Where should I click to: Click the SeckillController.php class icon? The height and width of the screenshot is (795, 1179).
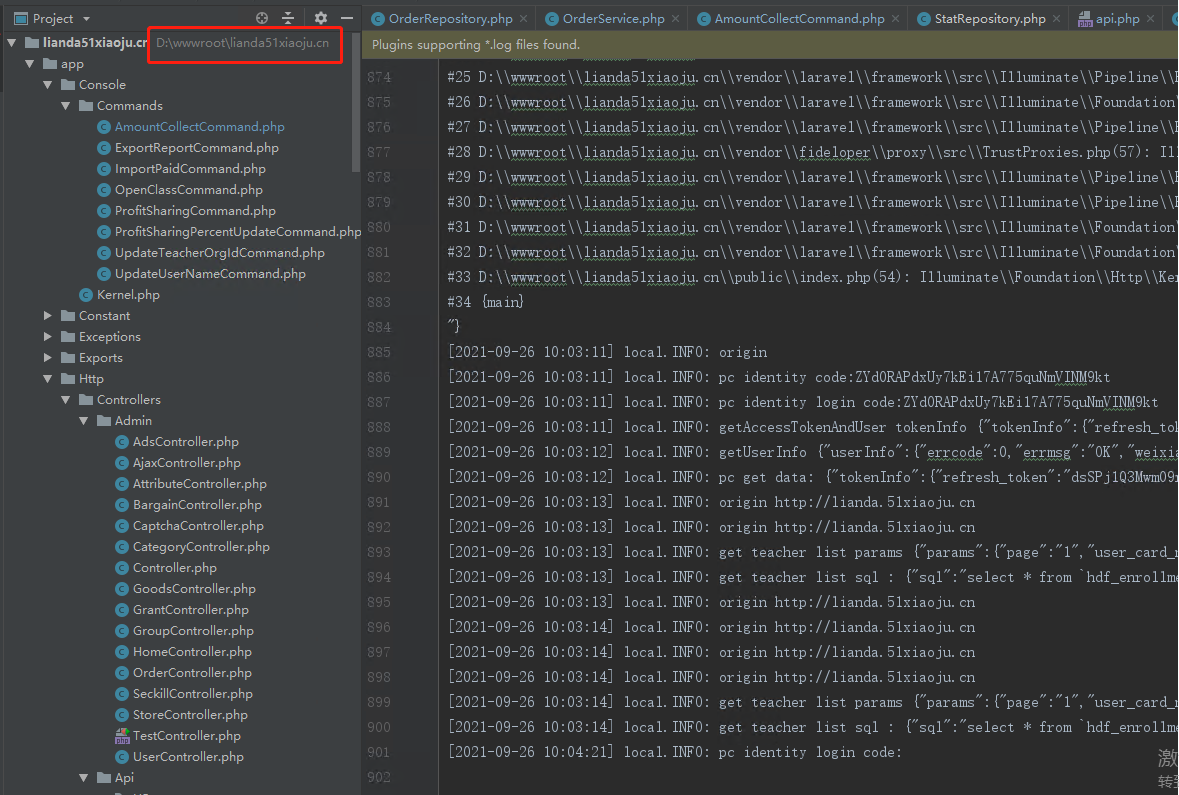[x=122, y=694]
